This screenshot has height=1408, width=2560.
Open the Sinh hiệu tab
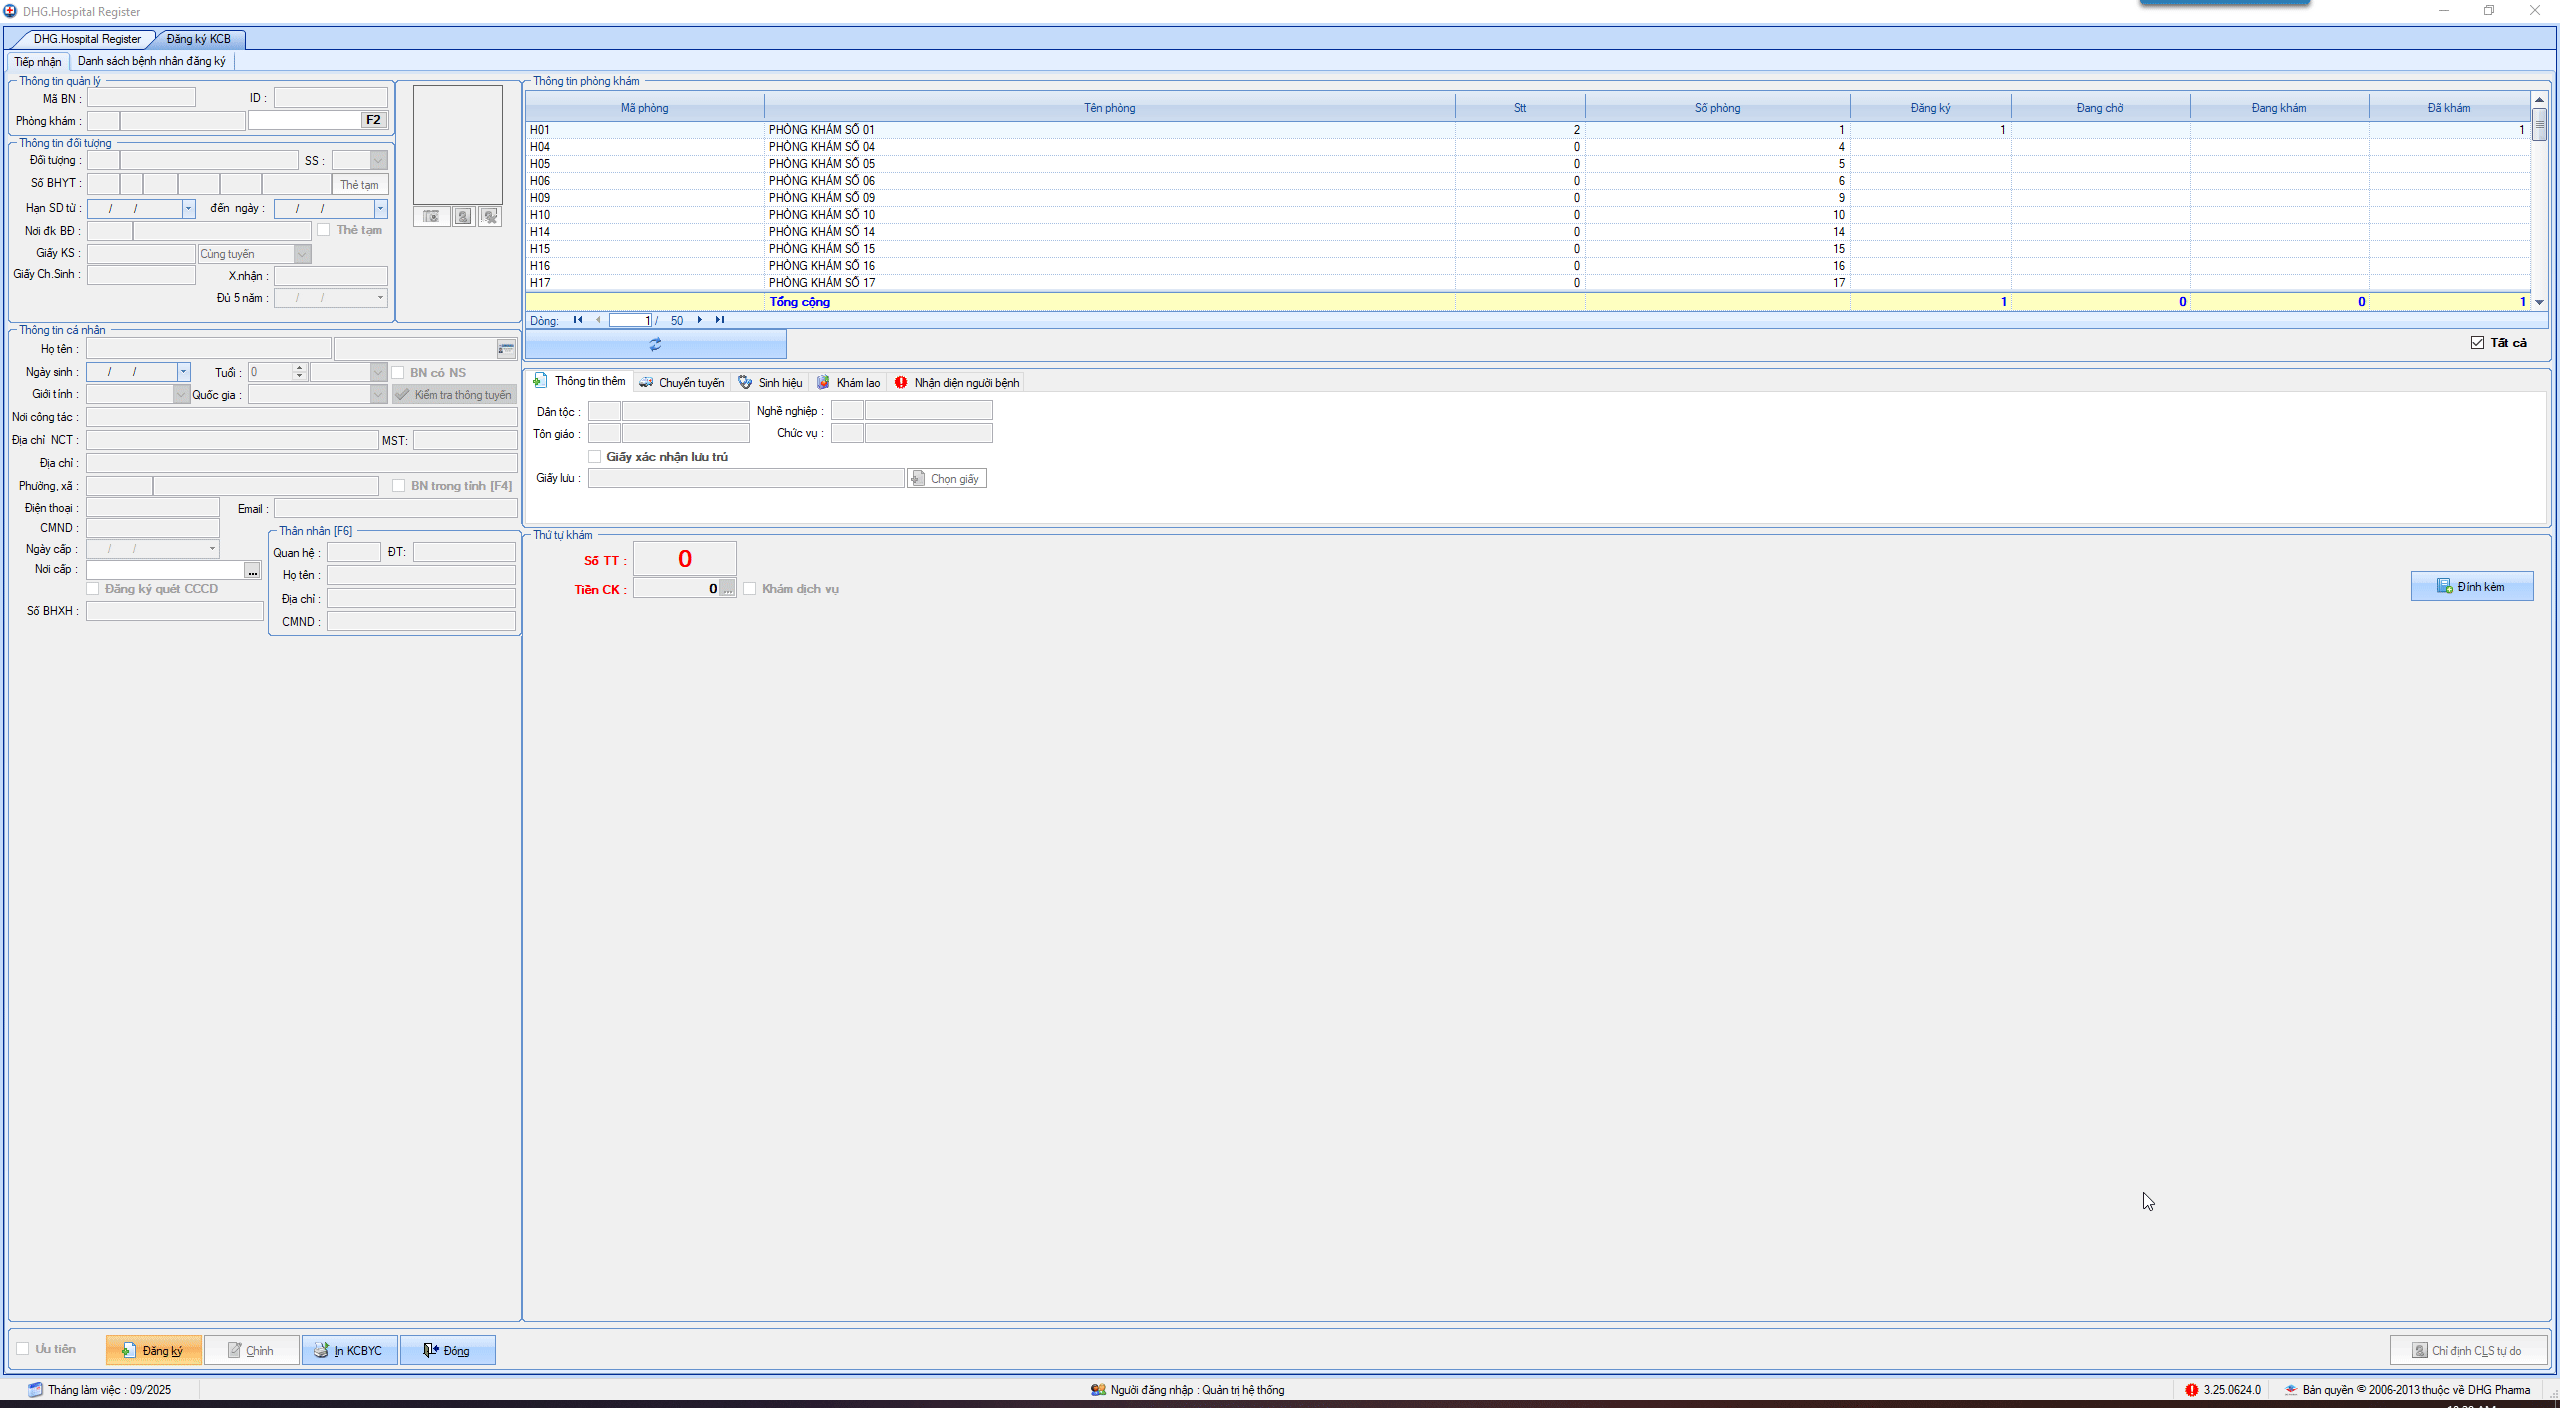click(771, 383)
